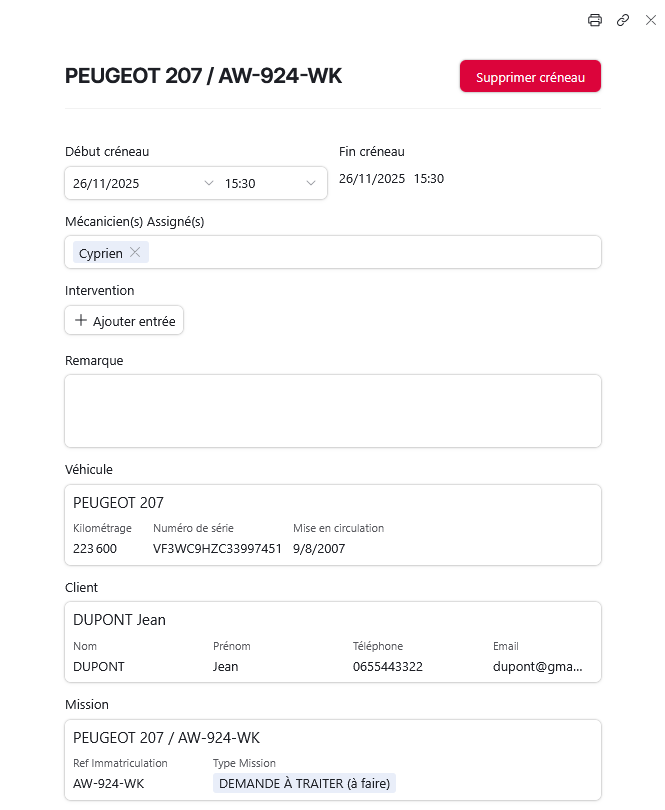Open the PEUGEOT 207 vehicle card
This screenshot has width=665, height=810.
332,503
